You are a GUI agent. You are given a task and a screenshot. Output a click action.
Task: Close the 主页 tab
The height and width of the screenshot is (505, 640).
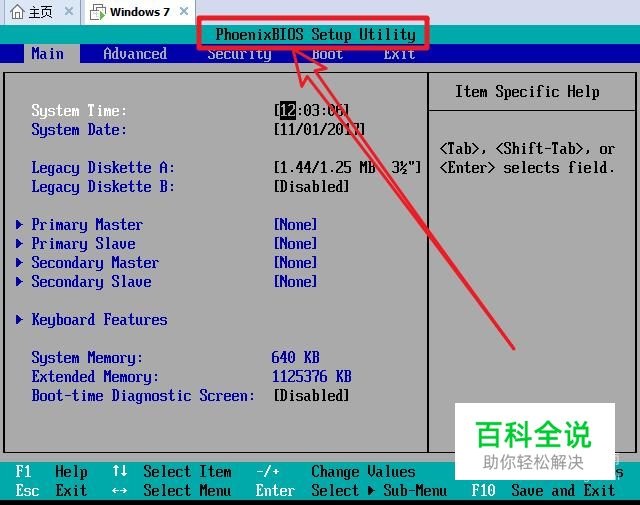pos(69,11)
